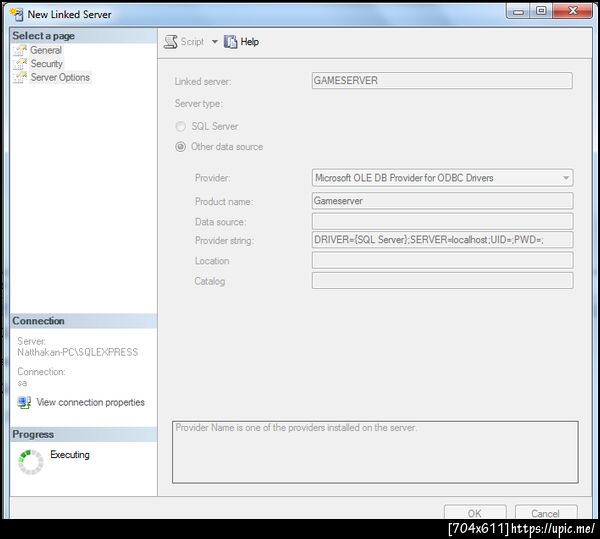Click the connection properties icon
The width and height of the screenshot is (600, 539).
[x=24, y=402]
